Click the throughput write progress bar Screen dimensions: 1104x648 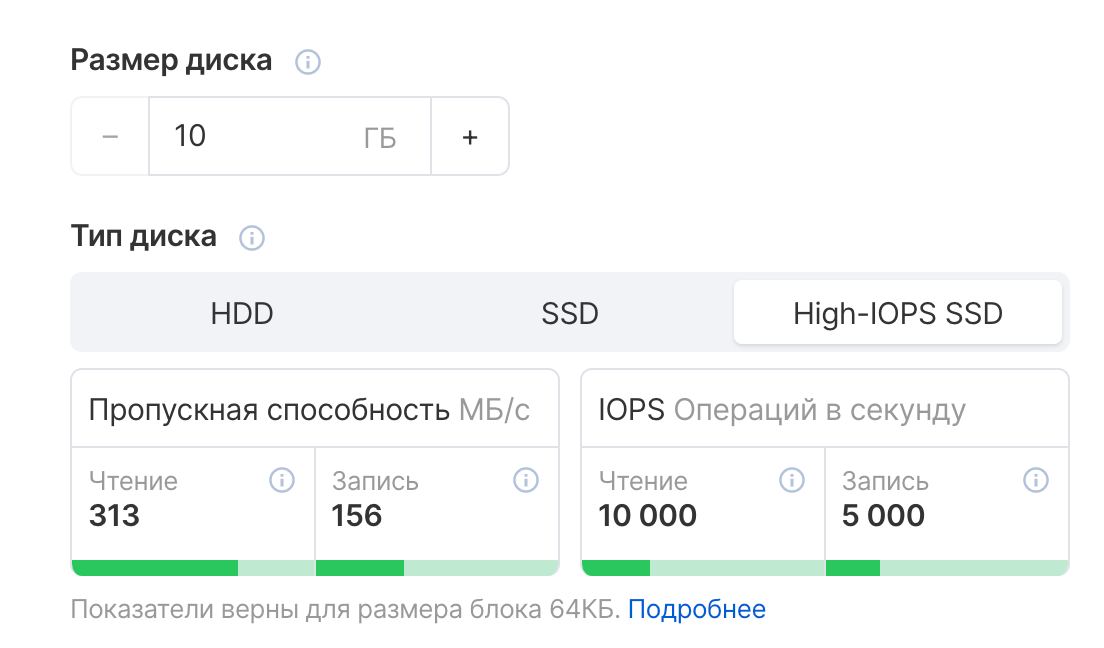click(437, 568)
